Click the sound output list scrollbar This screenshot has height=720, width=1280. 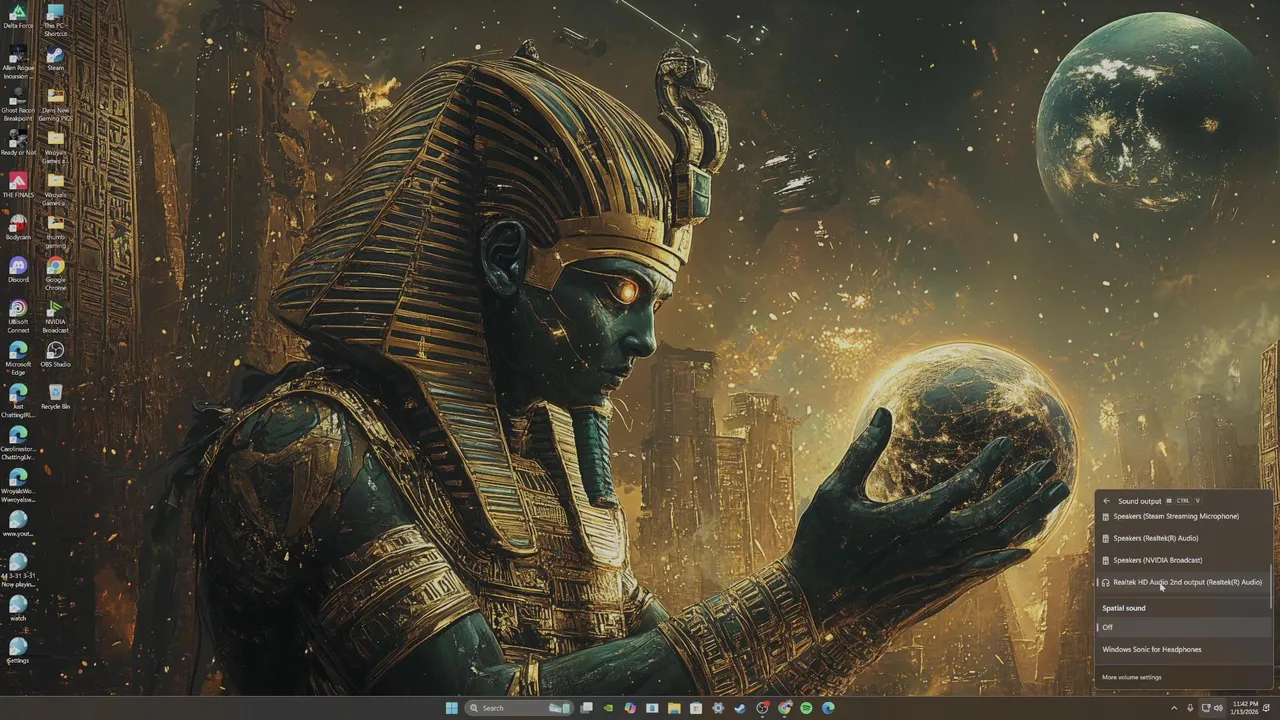coord(1272,585)
